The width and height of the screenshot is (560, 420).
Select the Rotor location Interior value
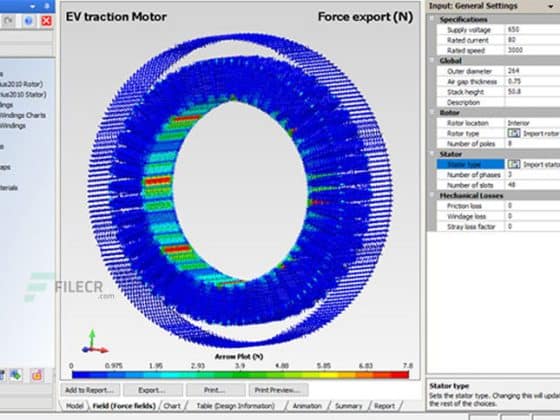[x=532, y=123]
